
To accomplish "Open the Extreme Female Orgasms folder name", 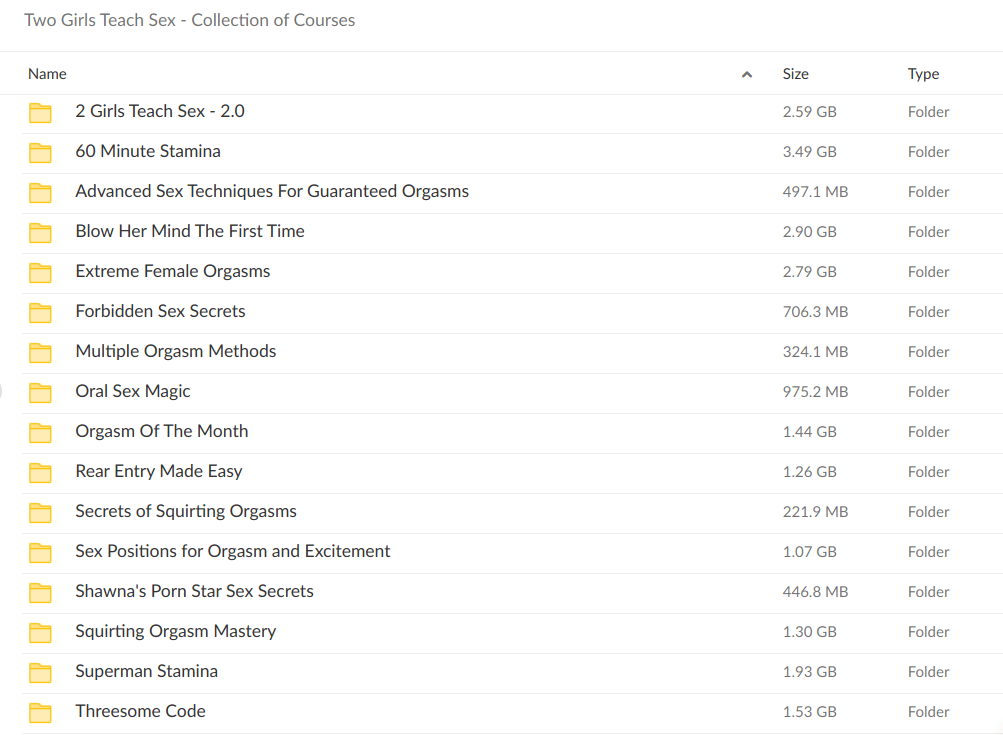I will tap(172, 271).
